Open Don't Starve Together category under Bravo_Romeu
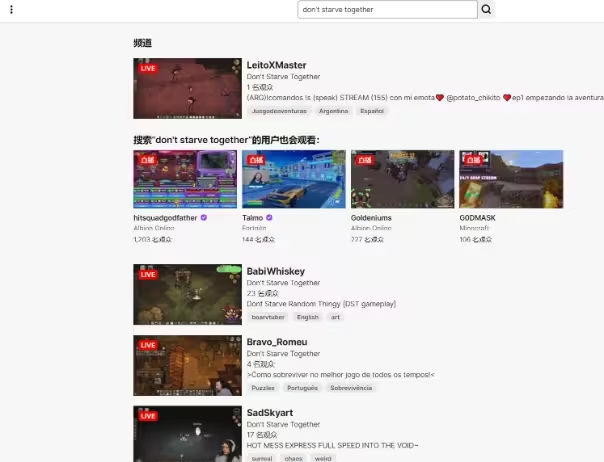The height and width of the screenshot is (462, 604). 284,353
